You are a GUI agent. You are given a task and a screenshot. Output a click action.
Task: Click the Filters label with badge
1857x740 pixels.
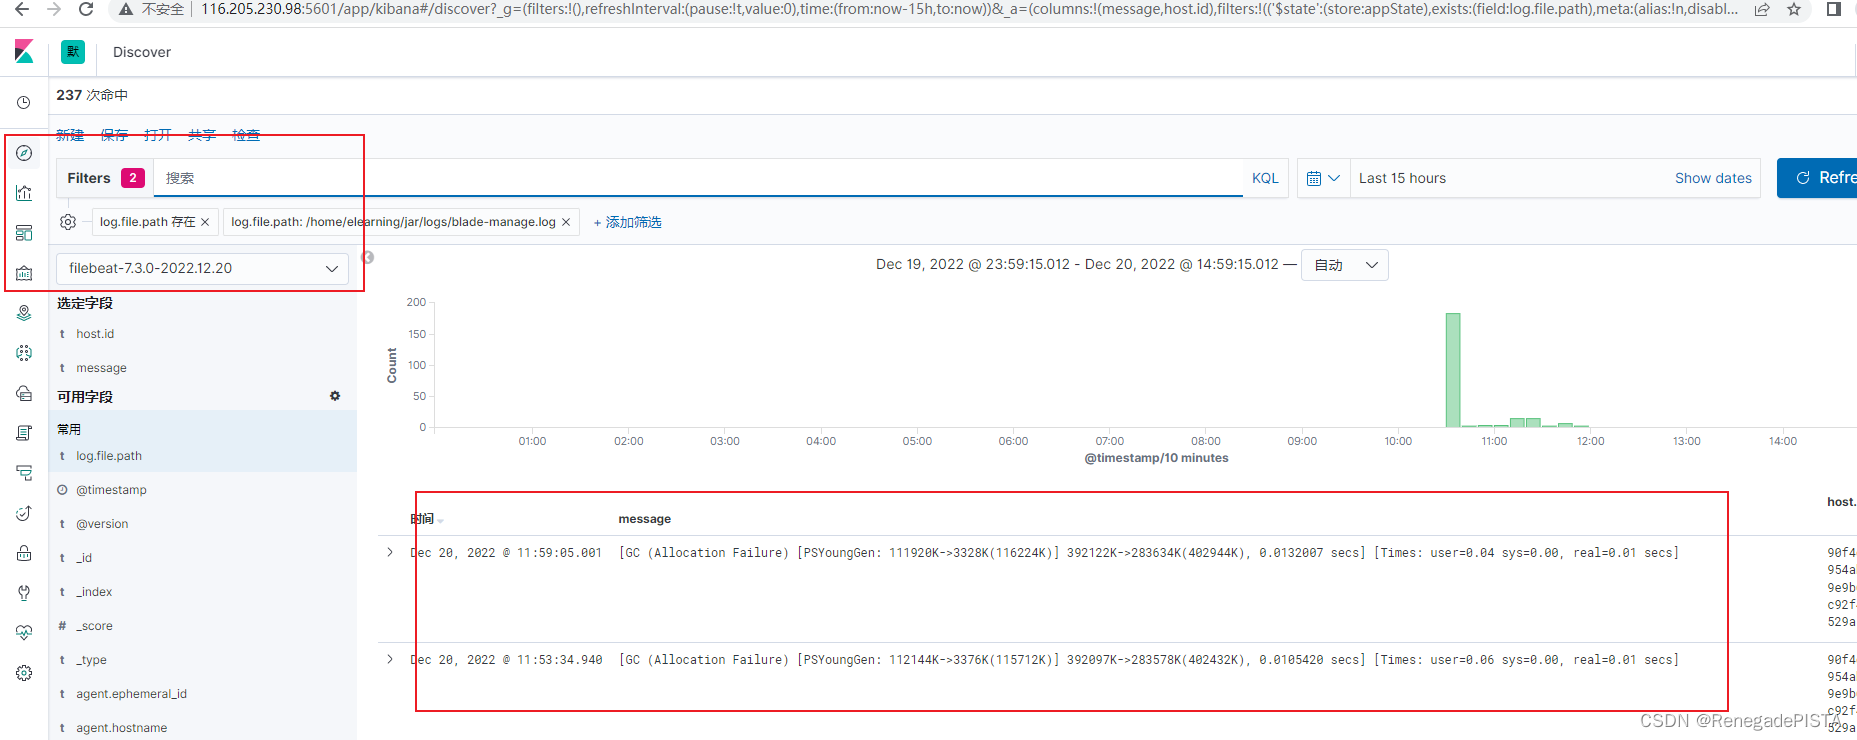click(x=105, y=178)
